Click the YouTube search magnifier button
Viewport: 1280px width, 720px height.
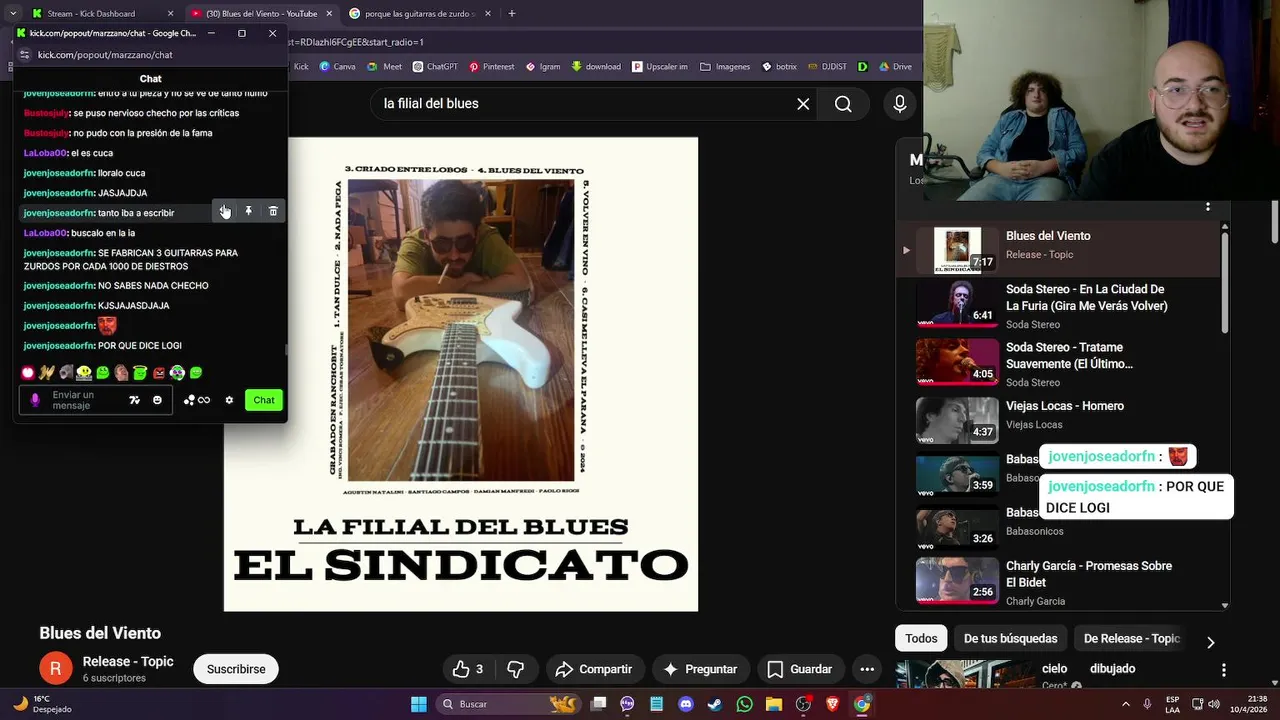tap(843, 104)
